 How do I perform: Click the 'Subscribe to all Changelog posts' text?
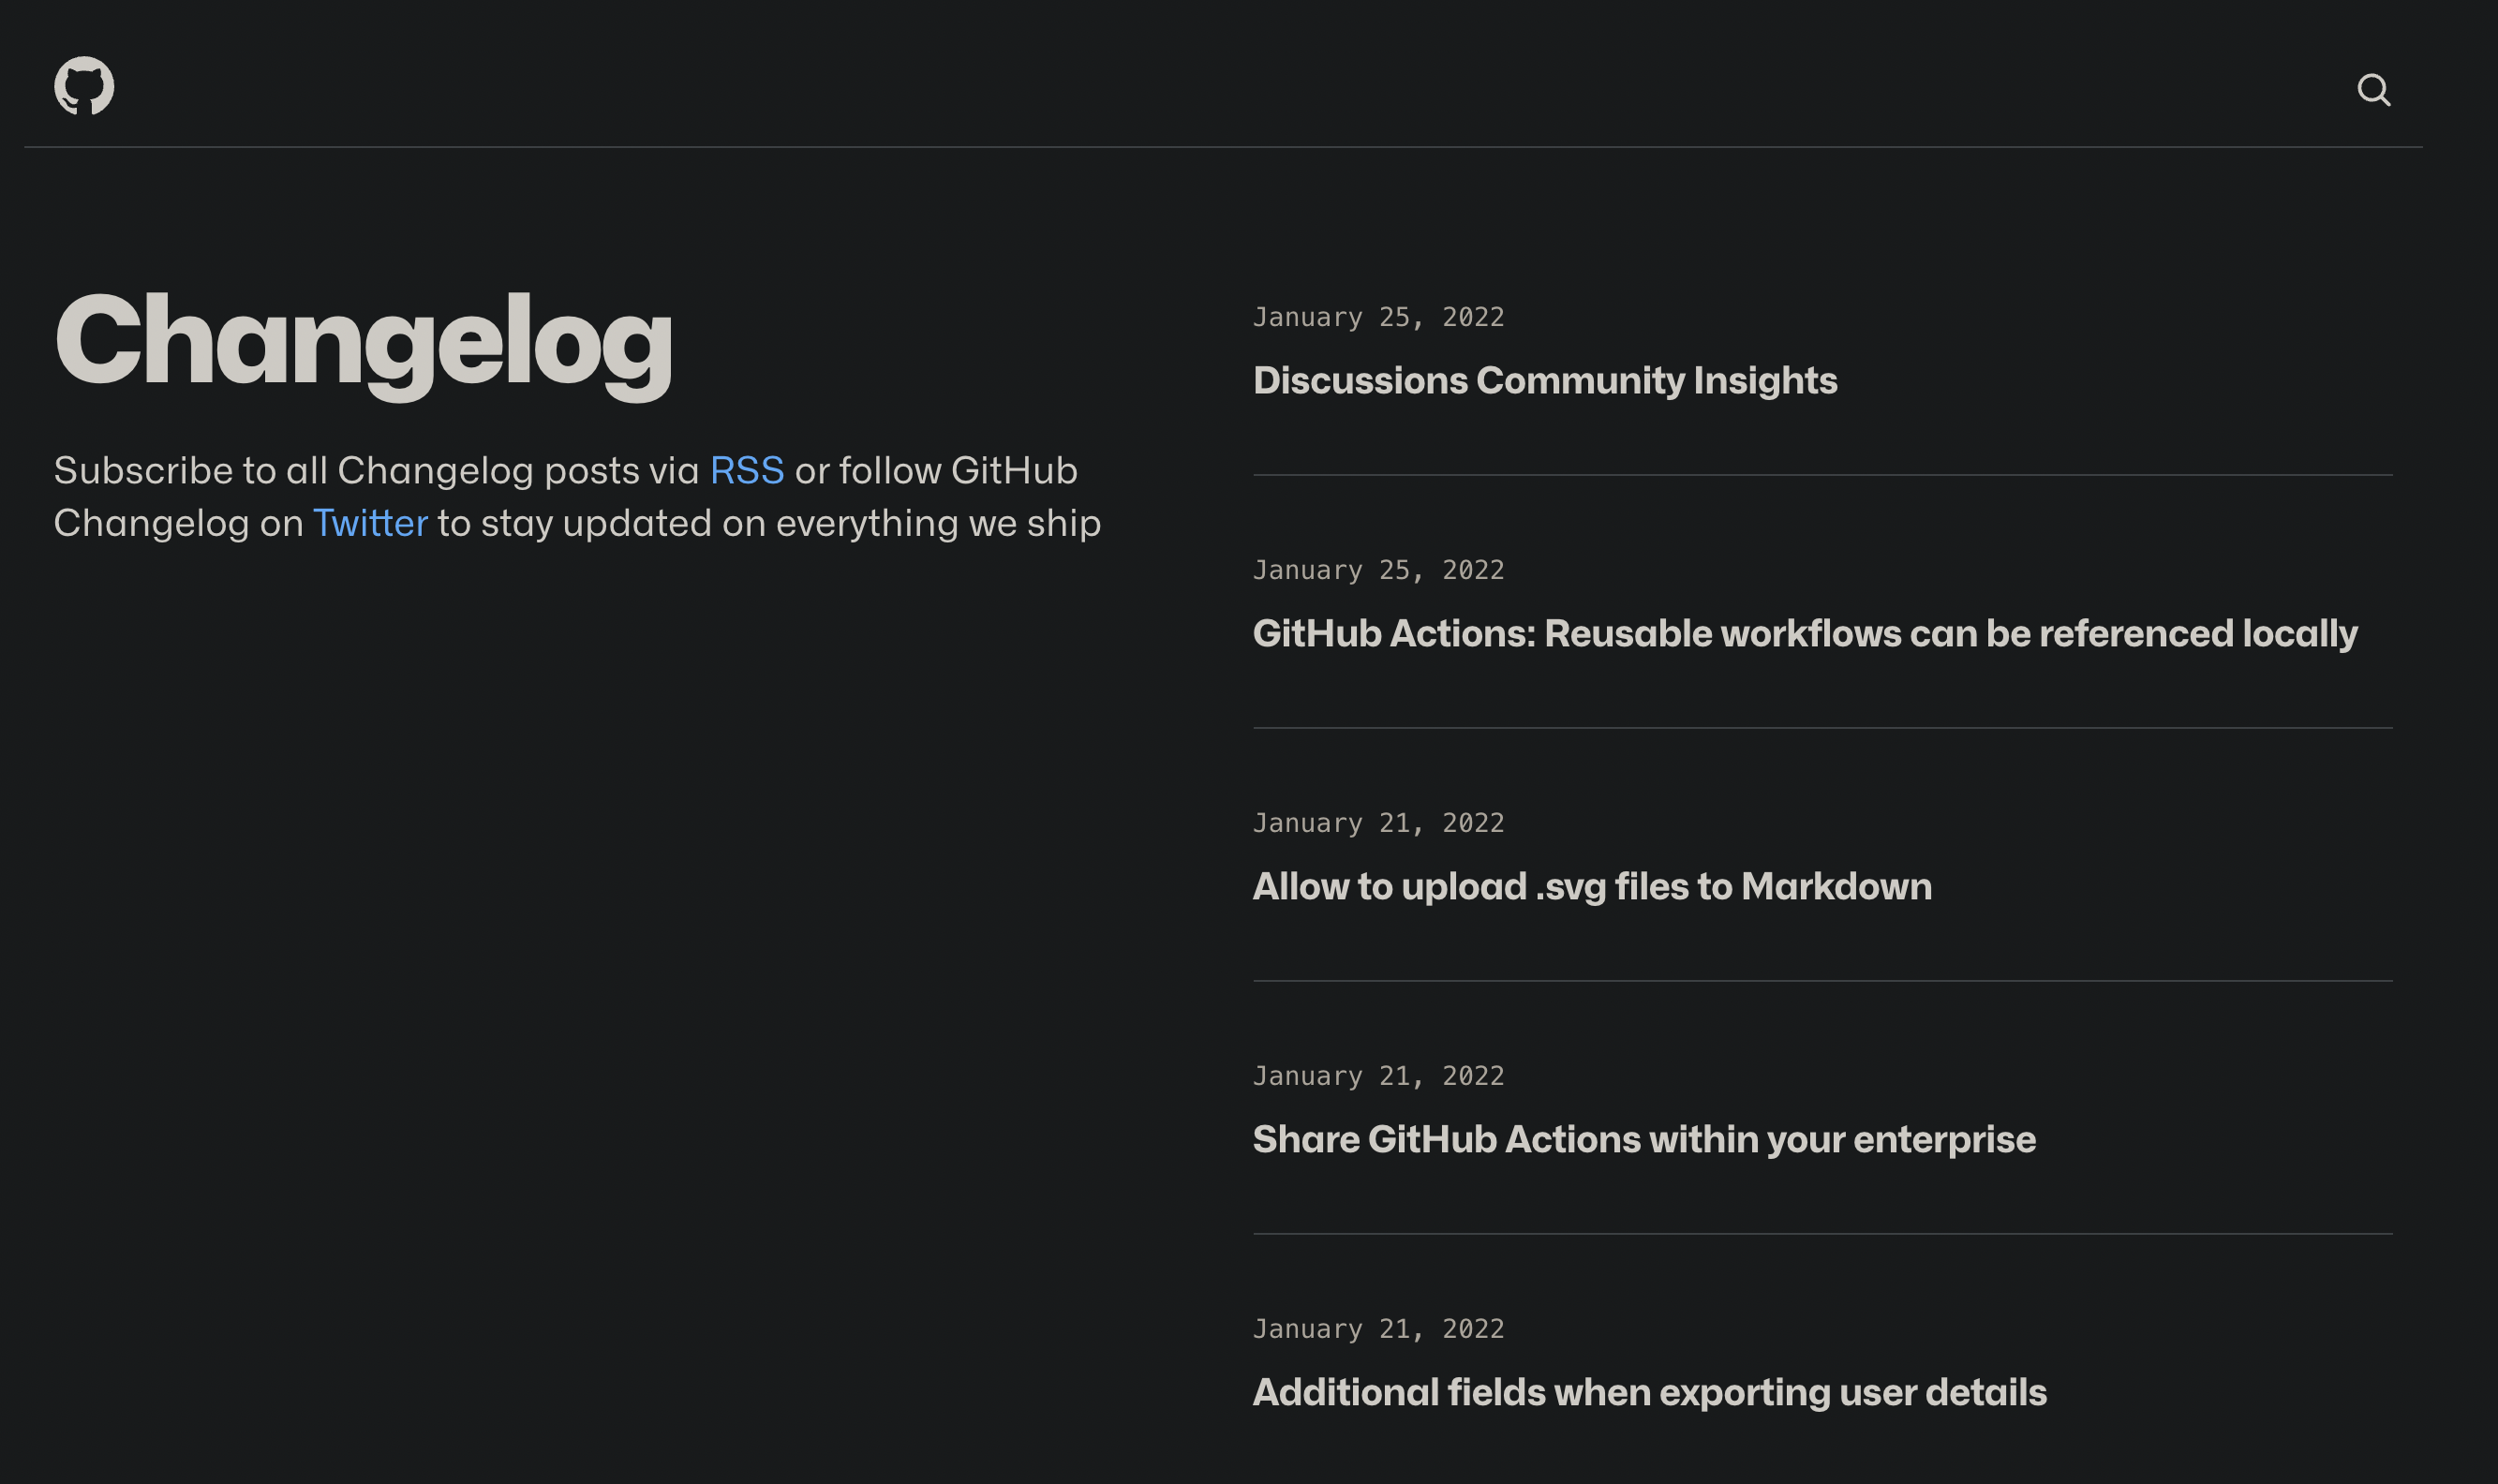376,471
